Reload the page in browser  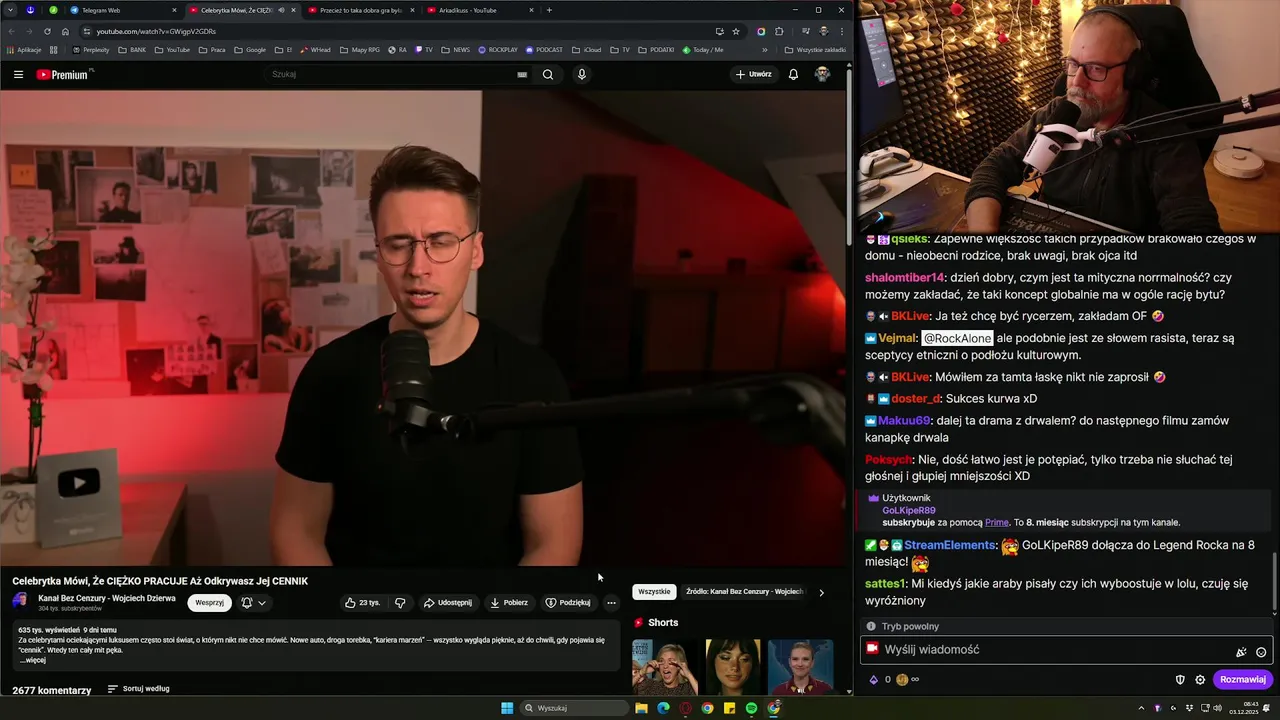46,31
